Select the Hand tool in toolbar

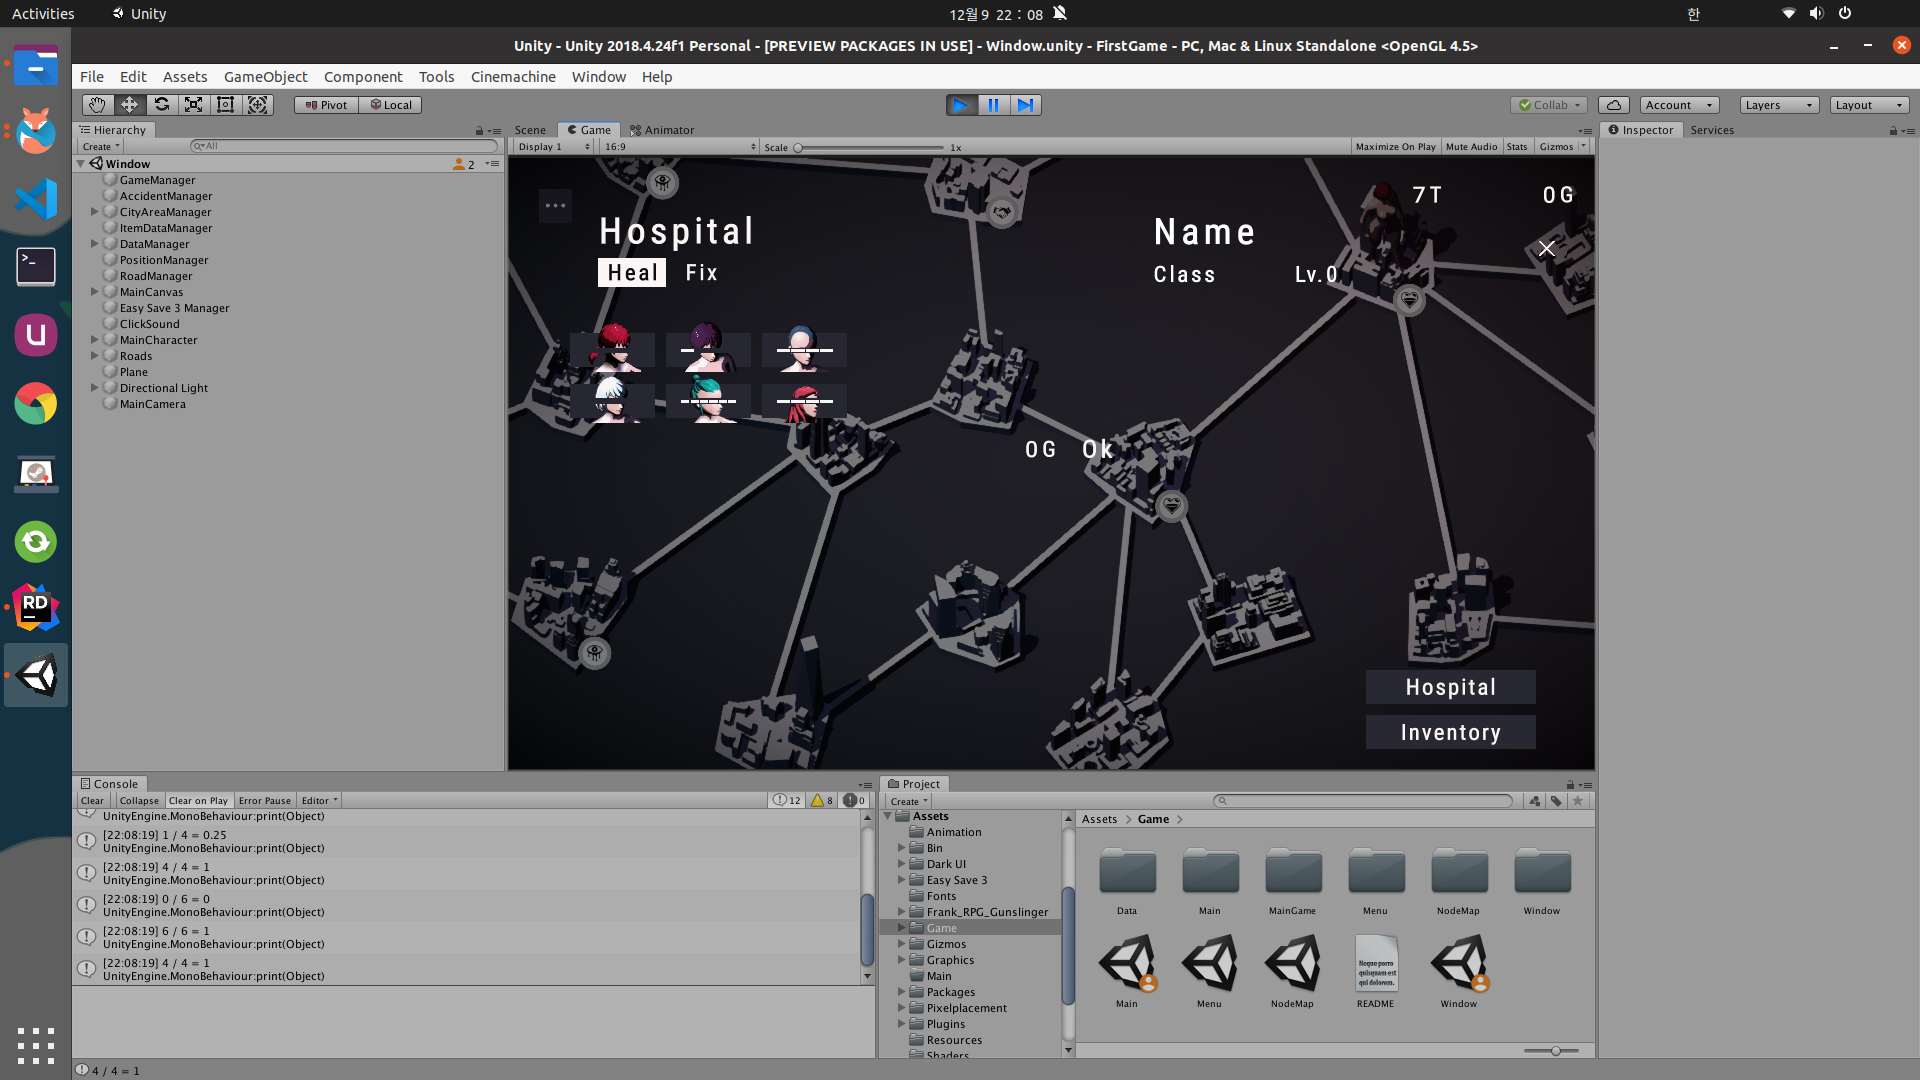point(97,105)
